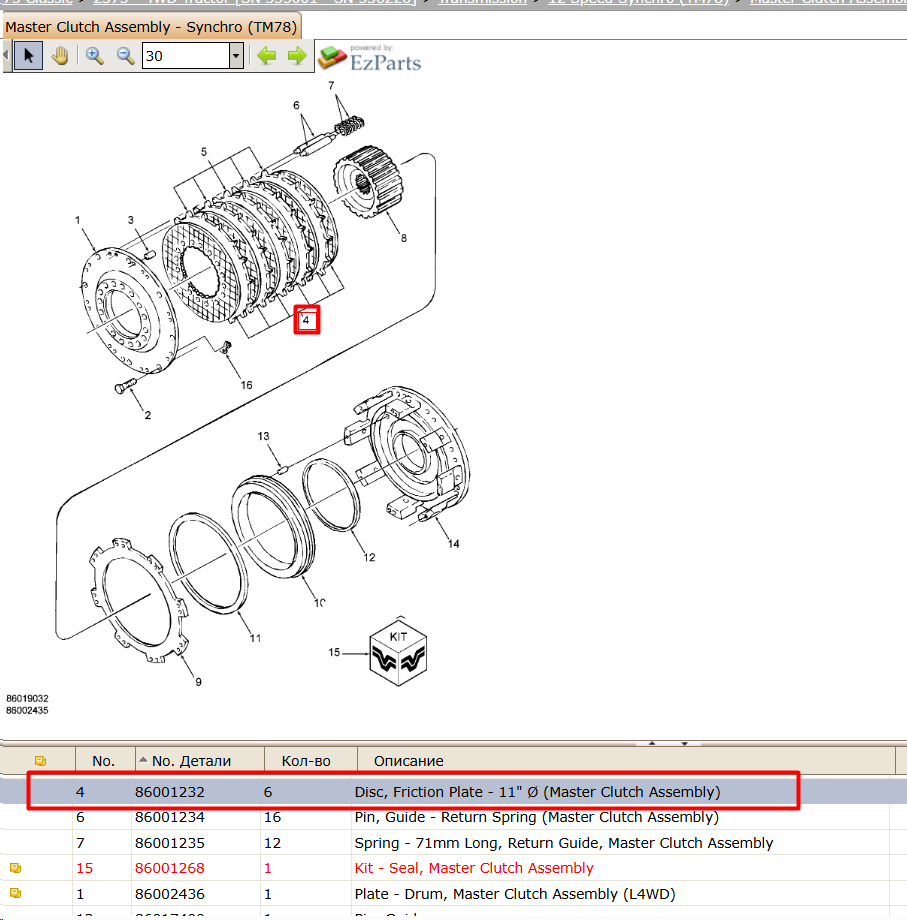Select the Spring - 71mm Long description
This screenshot has height=920, width=907.
564,843
